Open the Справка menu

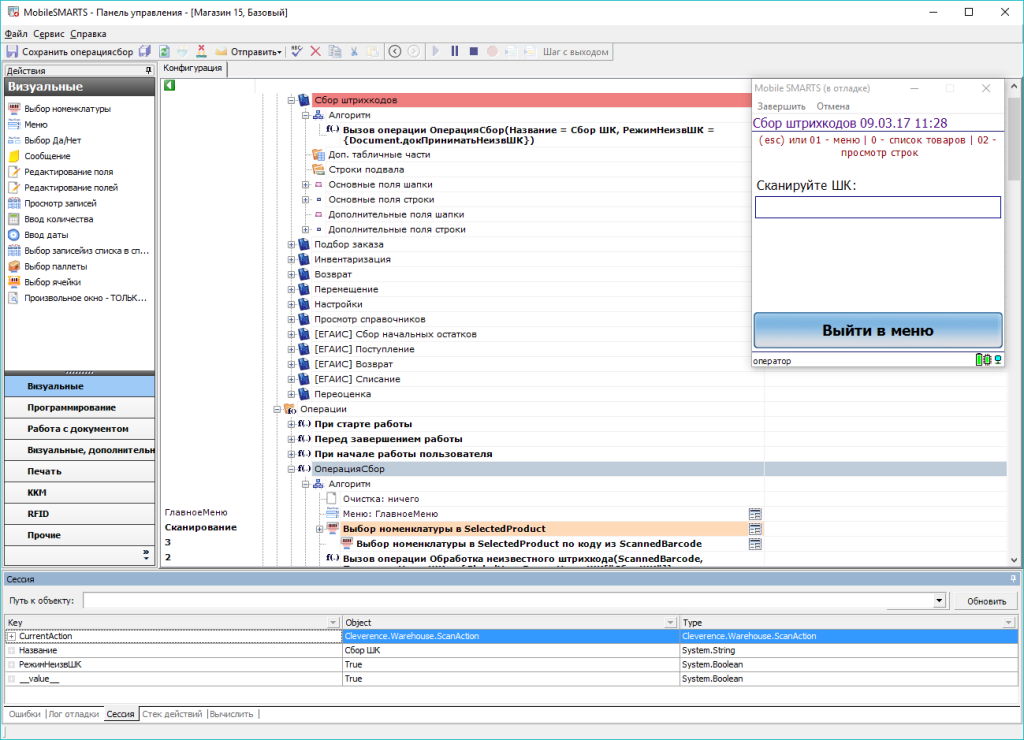pyautogui.click(x=88, y=34)
